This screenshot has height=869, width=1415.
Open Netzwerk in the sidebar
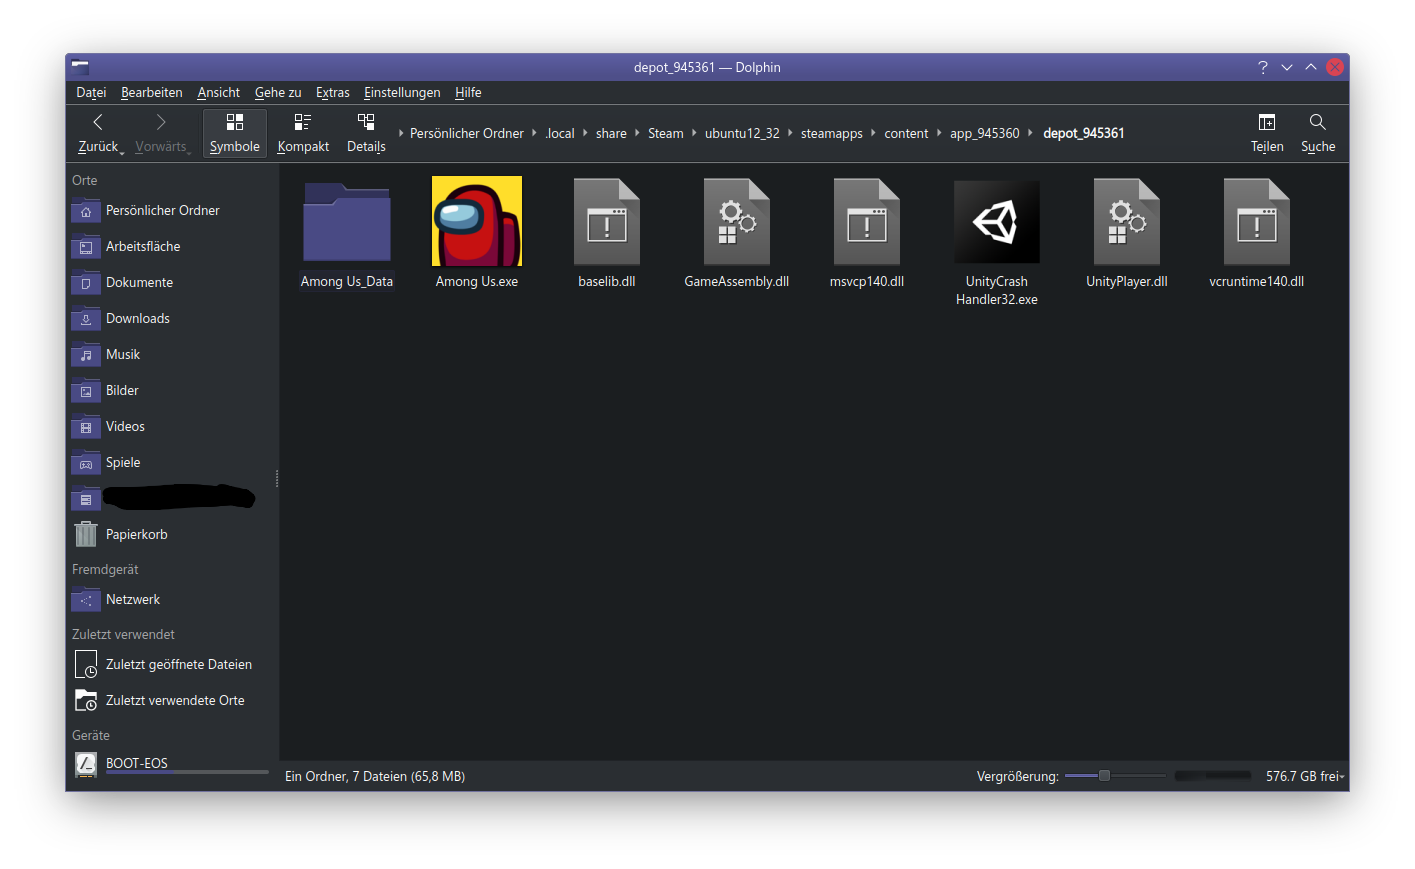[x=172, y=600]
